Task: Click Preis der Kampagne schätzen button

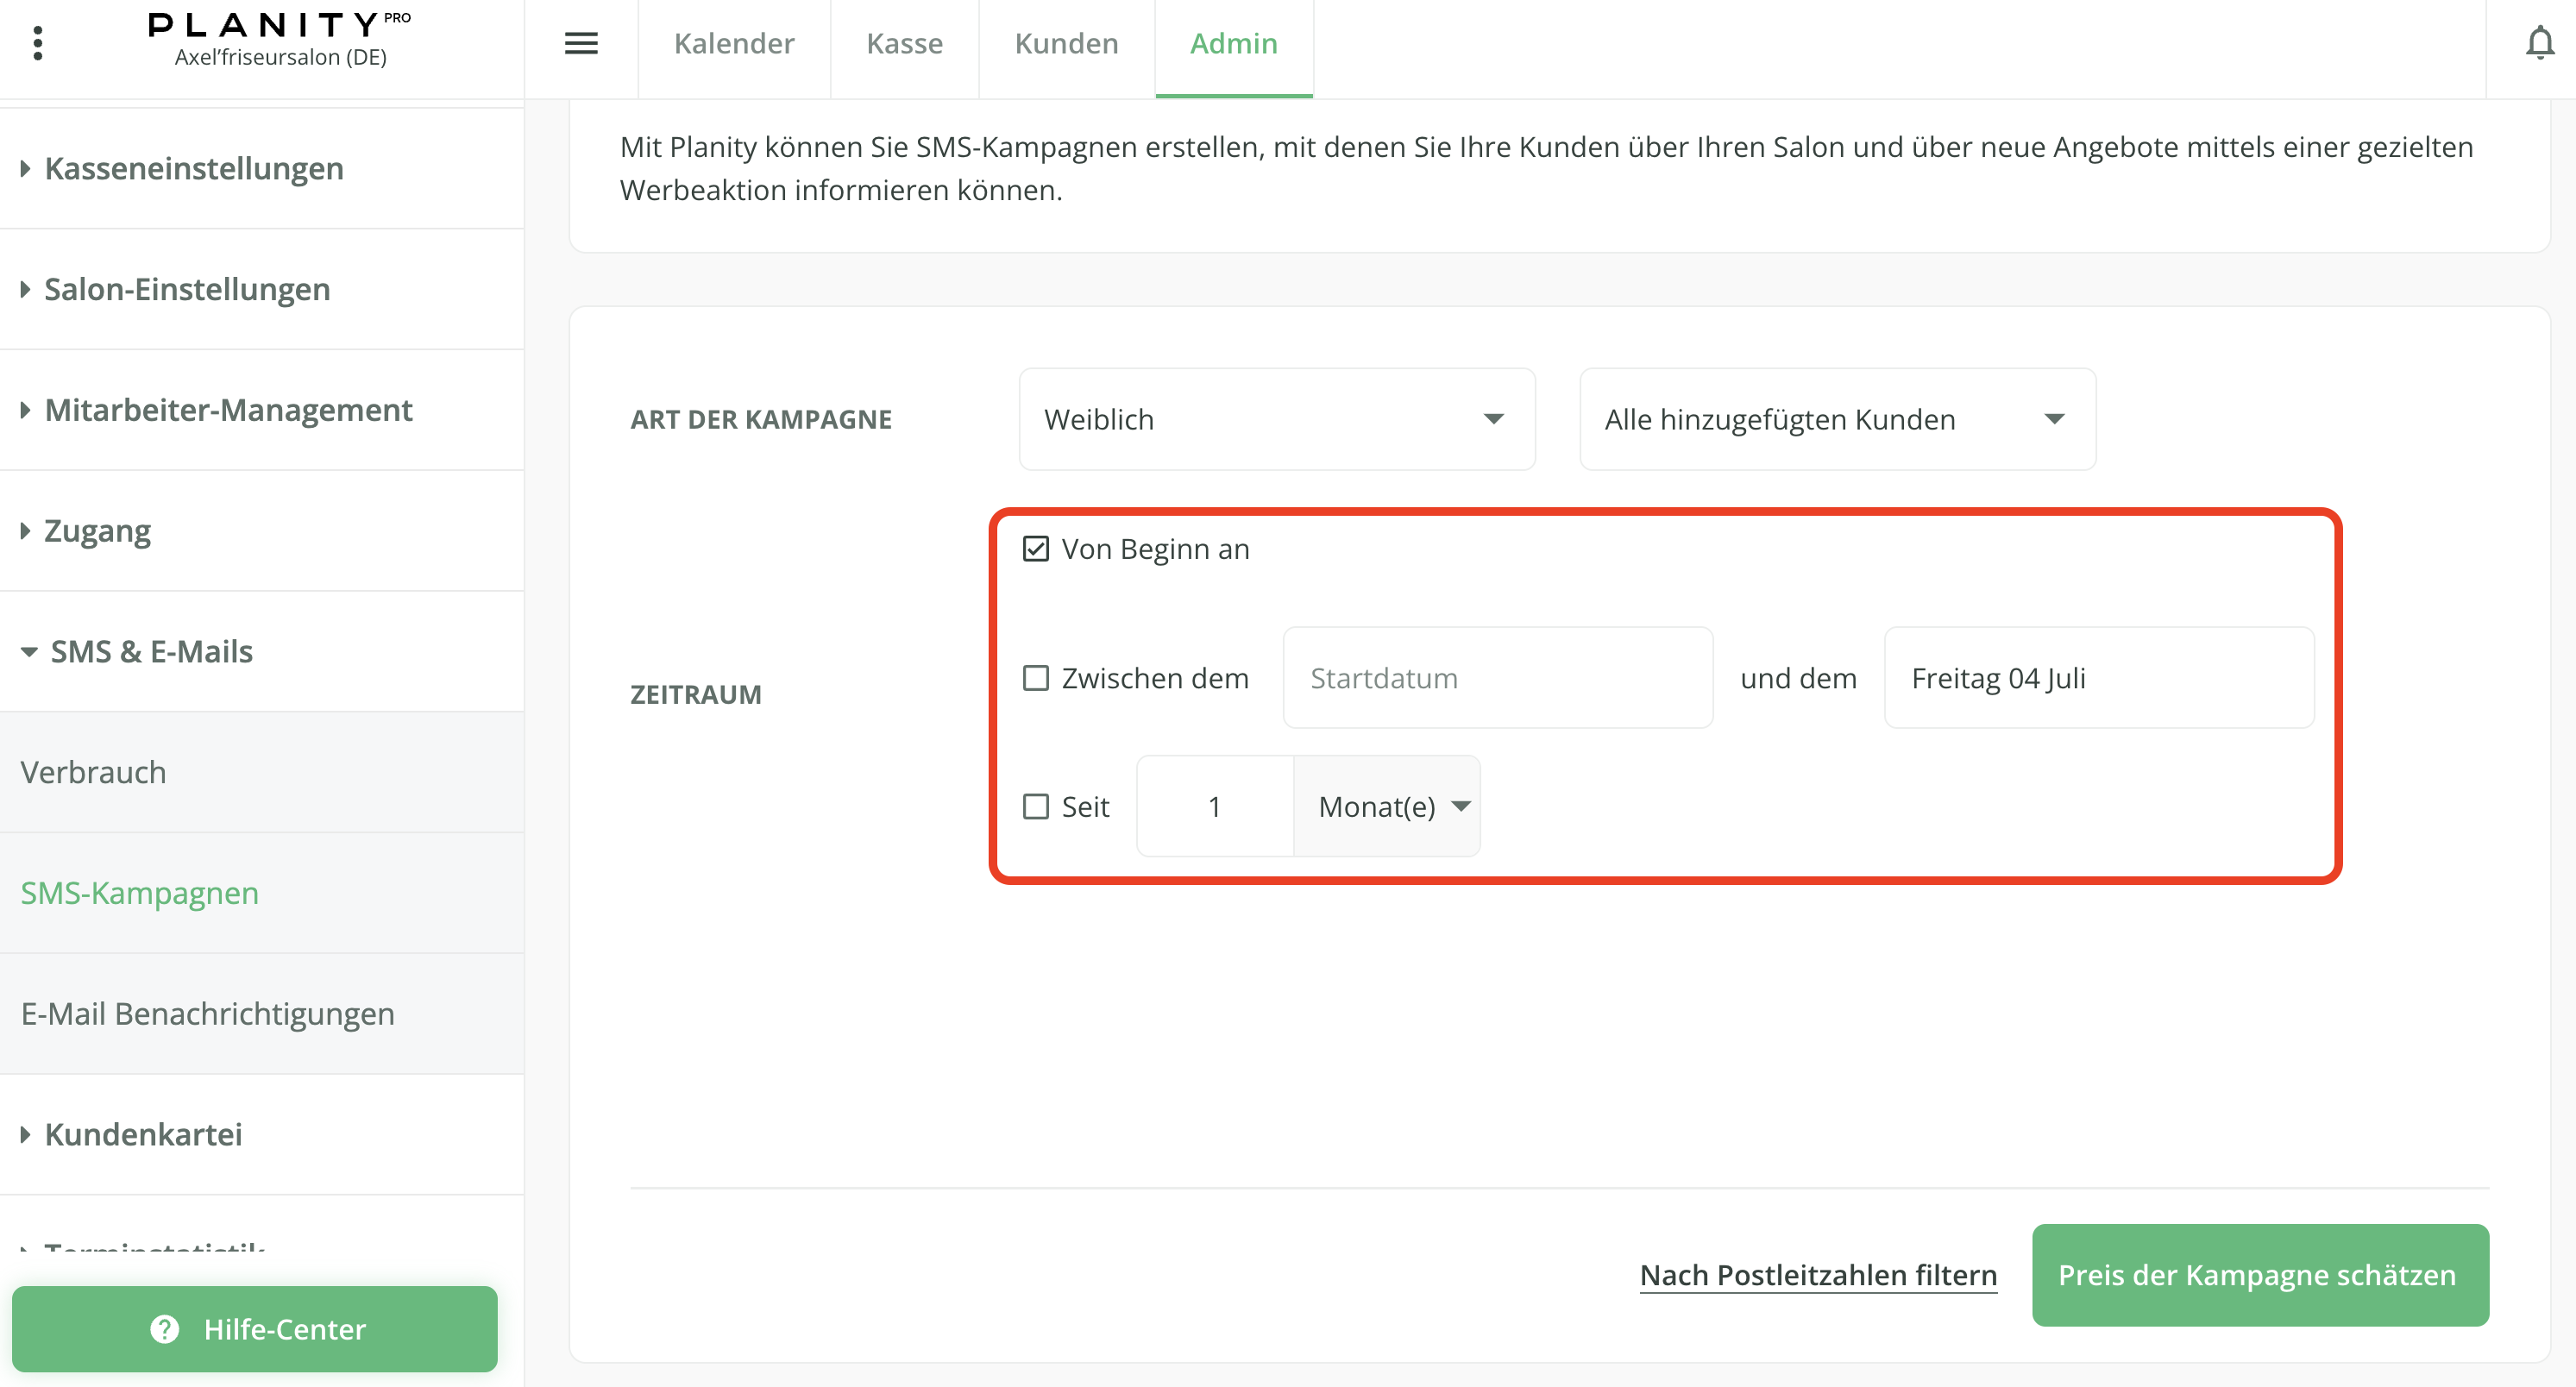Action: coord(2259,1274)
